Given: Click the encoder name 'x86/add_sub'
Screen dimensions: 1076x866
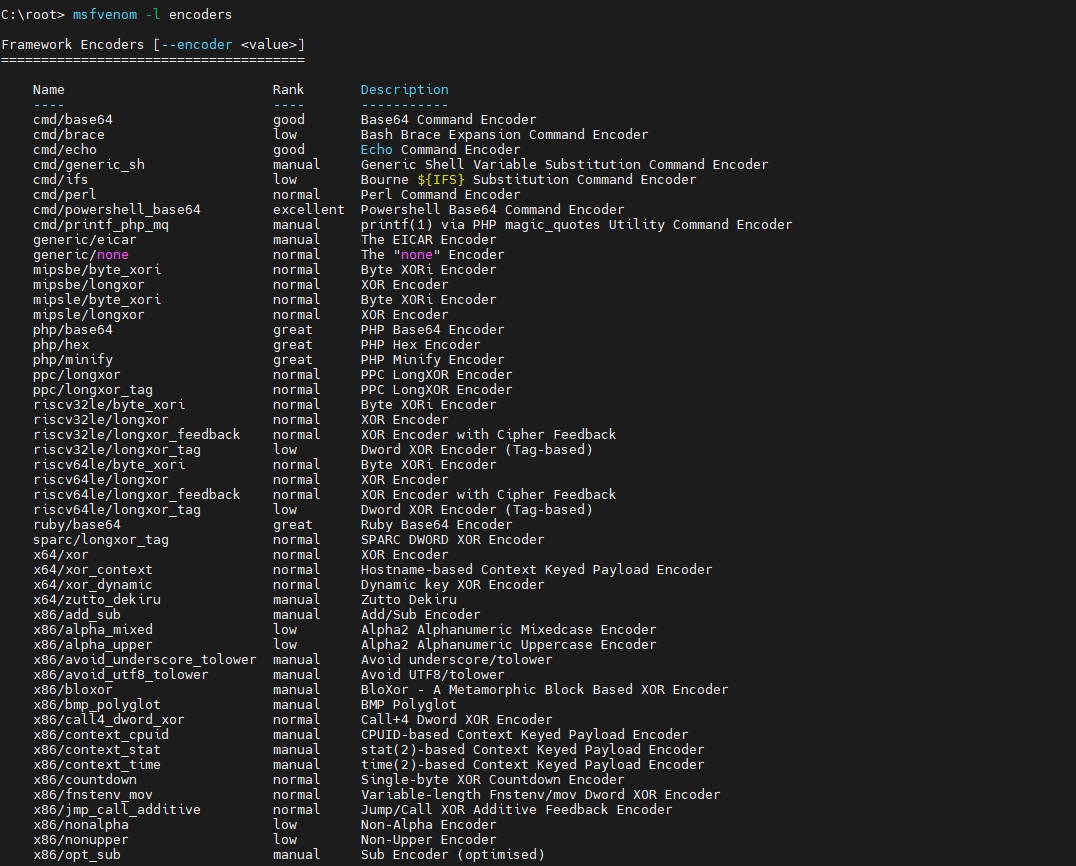Looking at the screenshot, I should (x=77, y=616).
